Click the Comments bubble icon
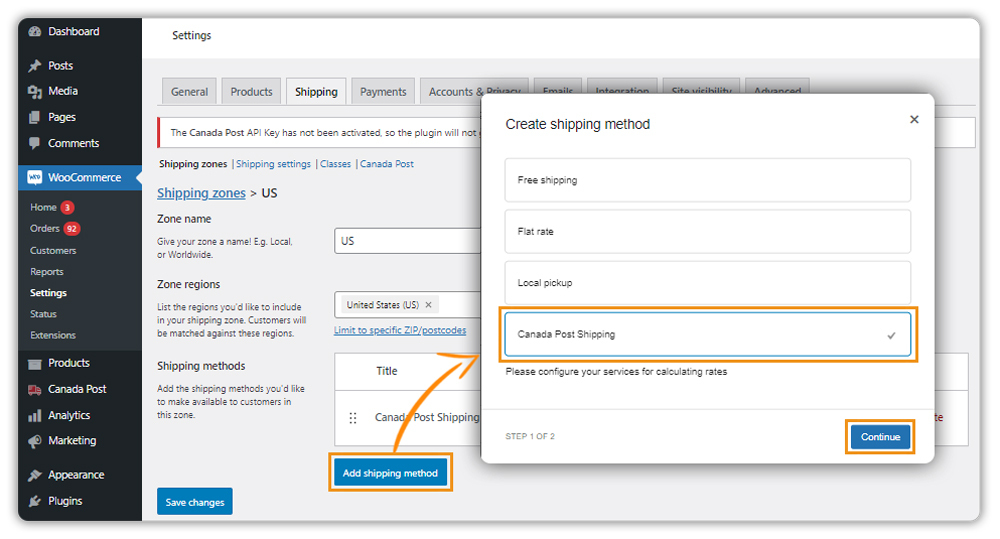 click(35, 144)
